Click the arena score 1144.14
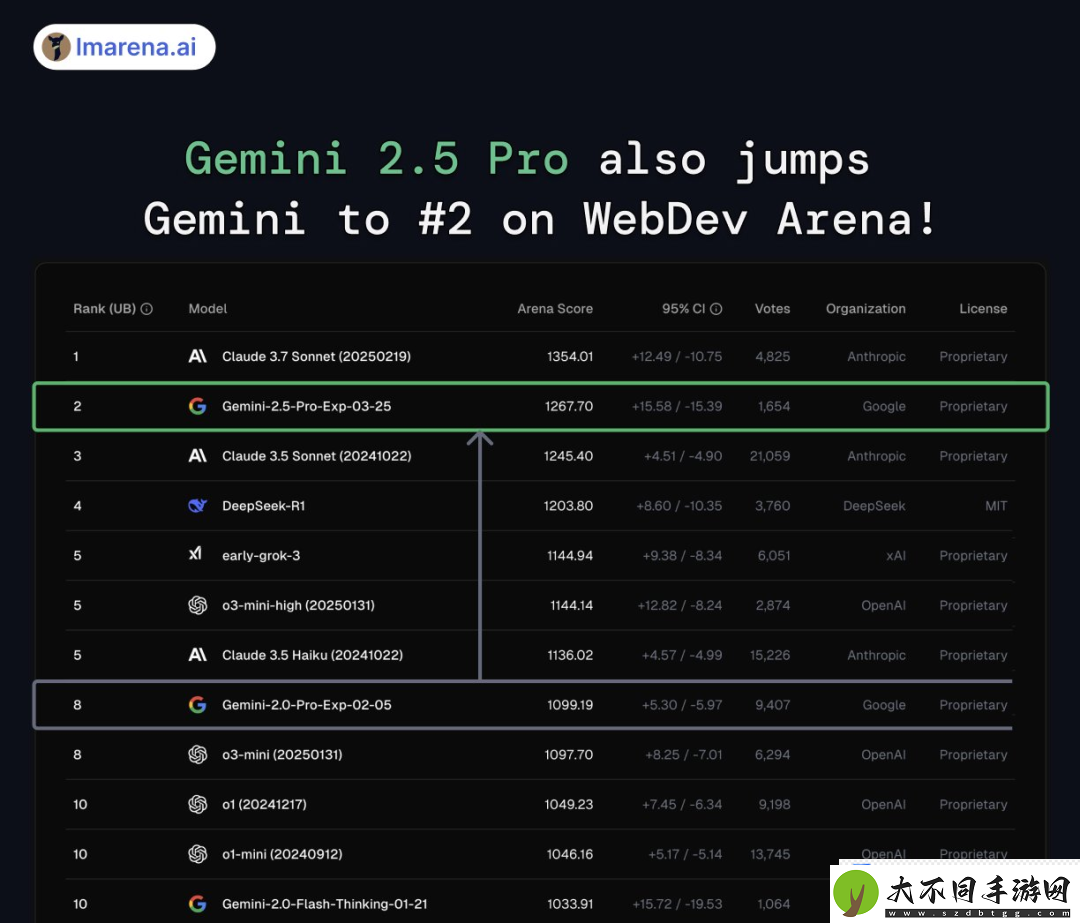The width and height of the screenshot is (1080, 923). 572,605
